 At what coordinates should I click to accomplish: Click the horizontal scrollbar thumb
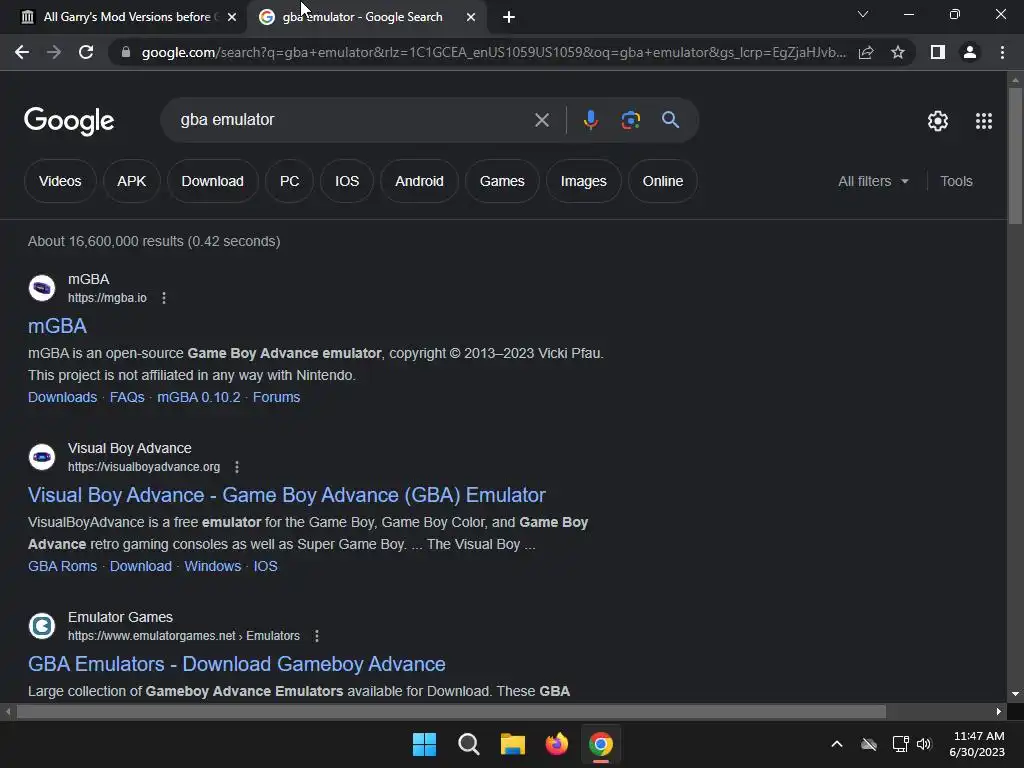click(x=451, y=711)
